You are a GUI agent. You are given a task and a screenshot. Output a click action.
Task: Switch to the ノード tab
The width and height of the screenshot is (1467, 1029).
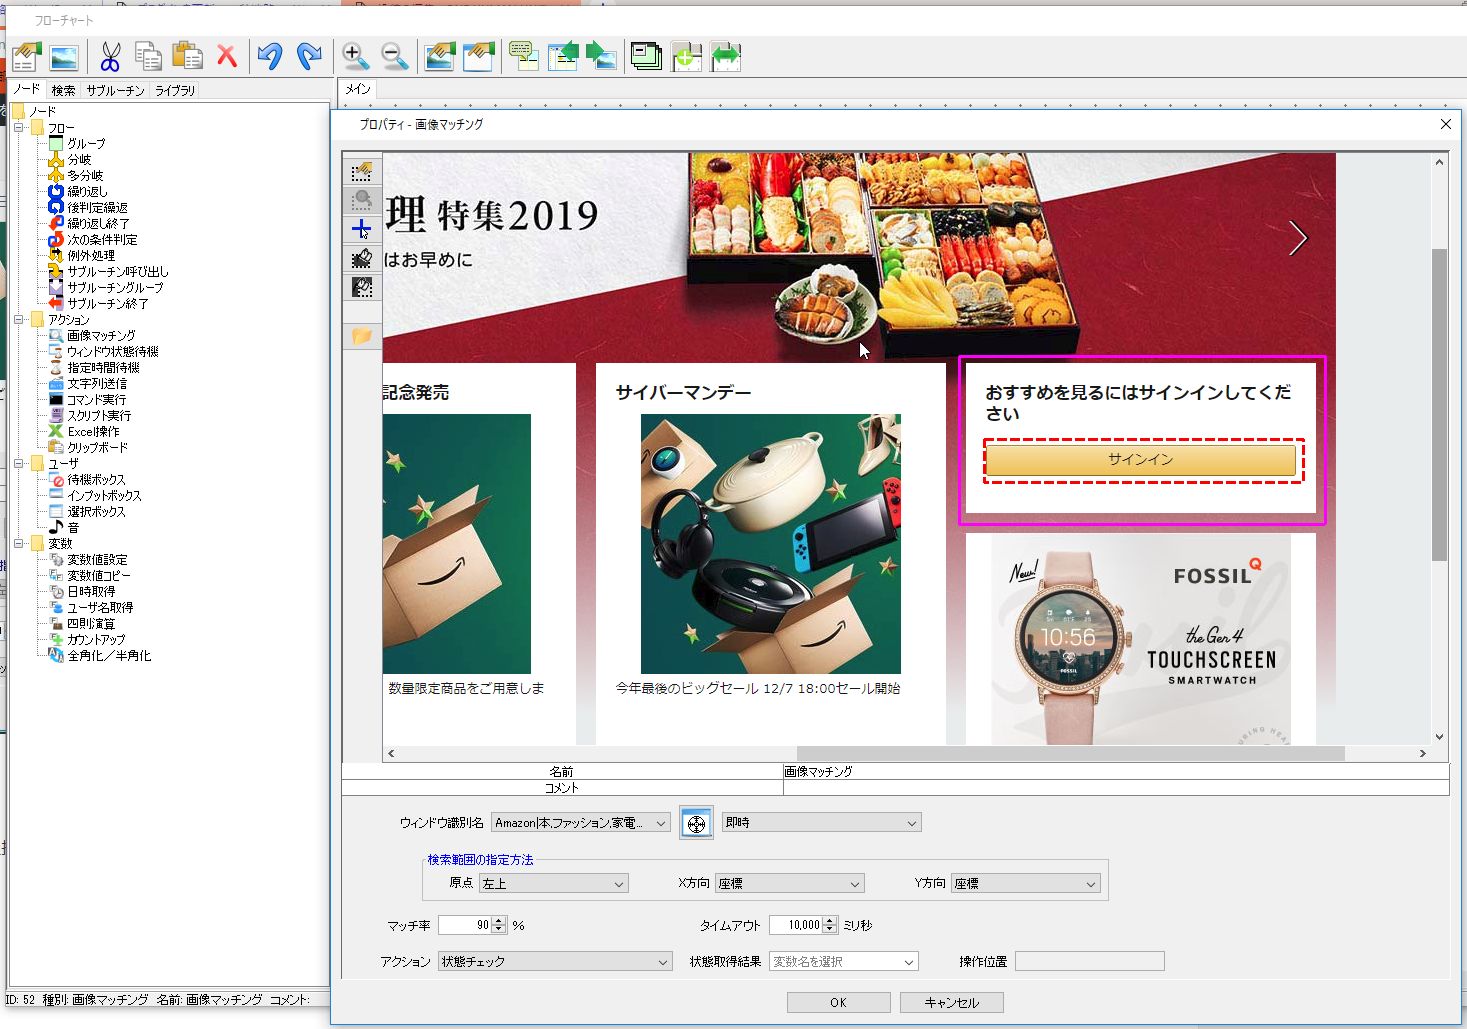point(27,90)
